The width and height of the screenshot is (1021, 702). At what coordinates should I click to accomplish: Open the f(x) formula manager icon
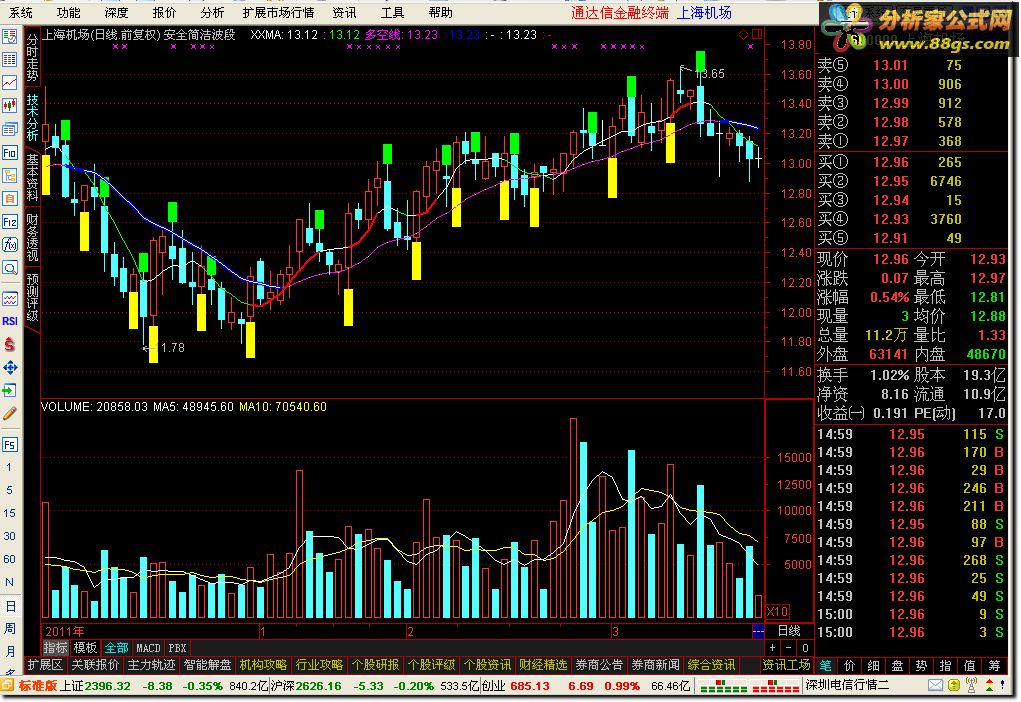click(10, 245)
